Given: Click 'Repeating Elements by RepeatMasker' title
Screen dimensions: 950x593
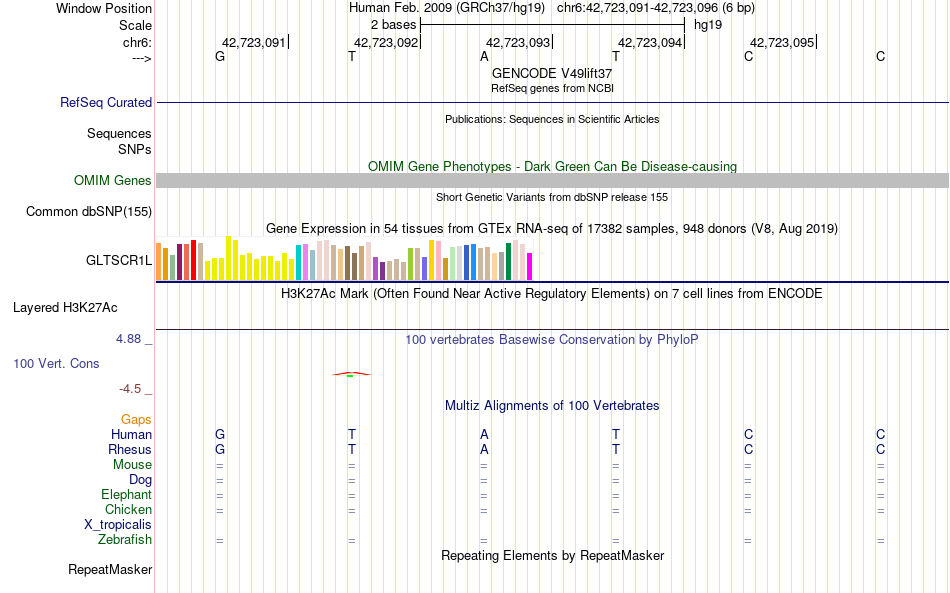Looking at the screenshot, I should 552,556.
